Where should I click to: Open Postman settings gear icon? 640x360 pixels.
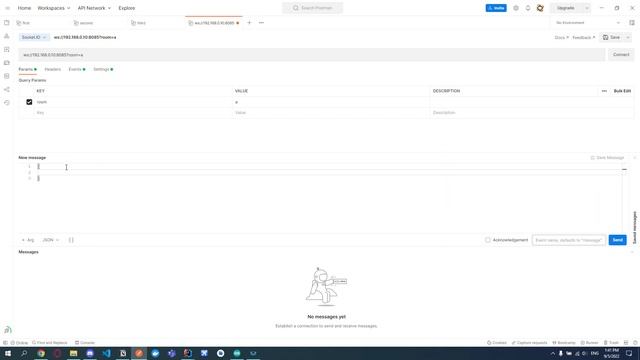(x=516, y=8)
